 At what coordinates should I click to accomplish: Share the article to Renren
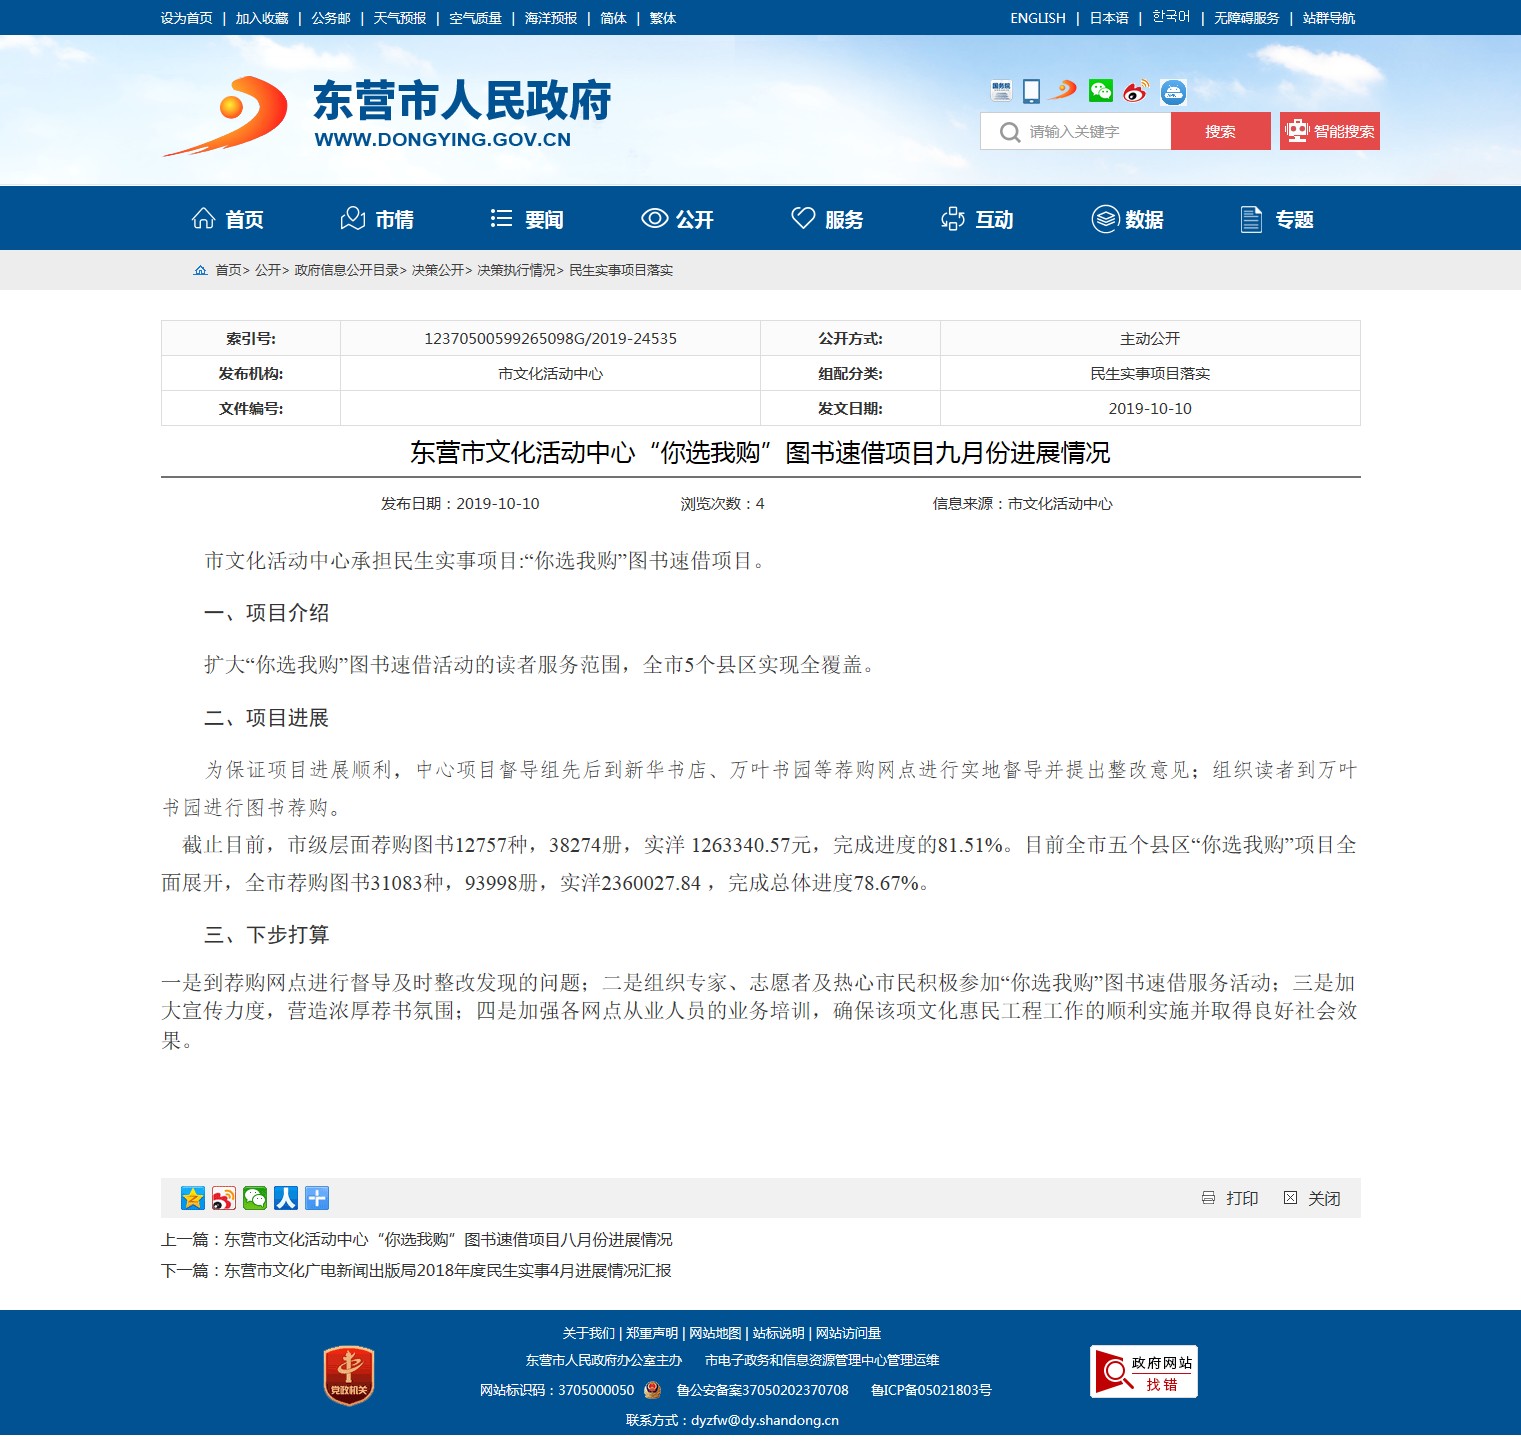[286, 1198]
